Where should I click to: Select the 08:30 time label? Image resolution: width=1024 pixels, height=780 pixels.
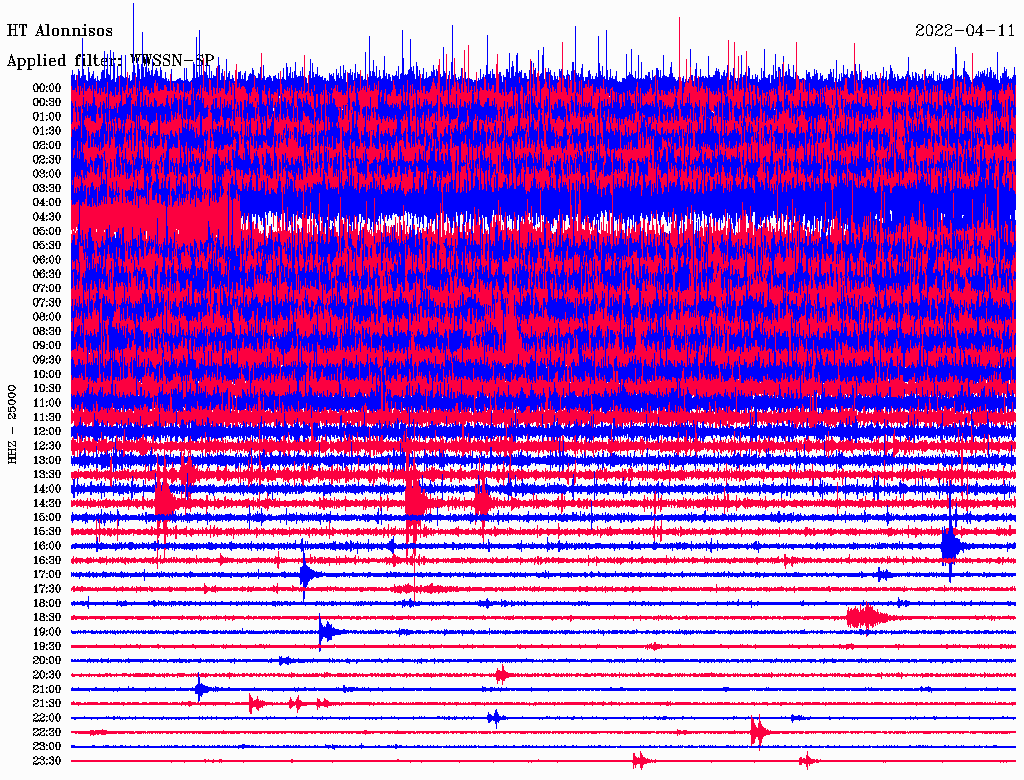[47, 332]
